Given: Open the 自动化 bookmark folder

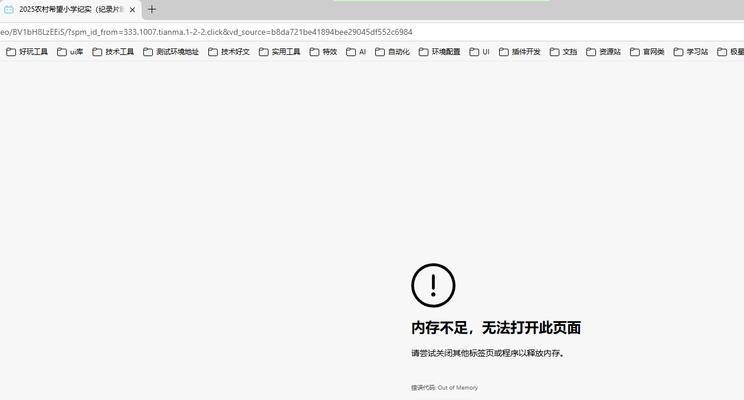Looking at the screenshot, I should 392,52.
